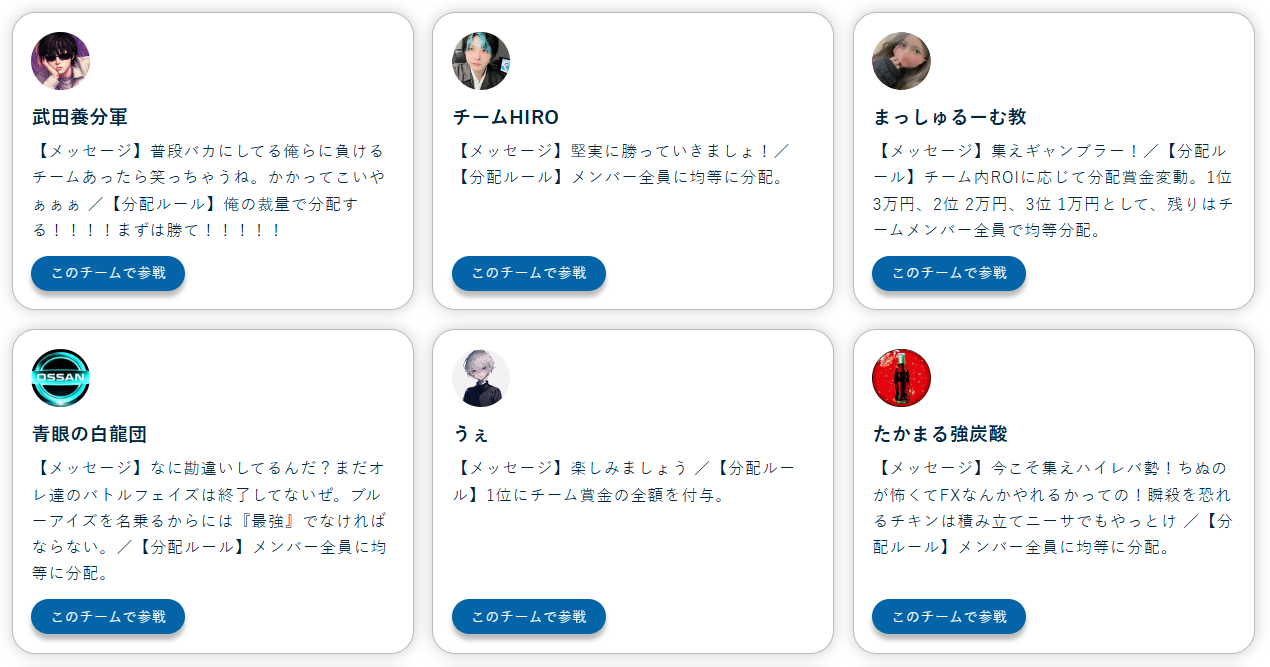Screen dimensions: 1270x667
Task: Click the たかまる強炭酸 team title
Action: click(939, 434)
